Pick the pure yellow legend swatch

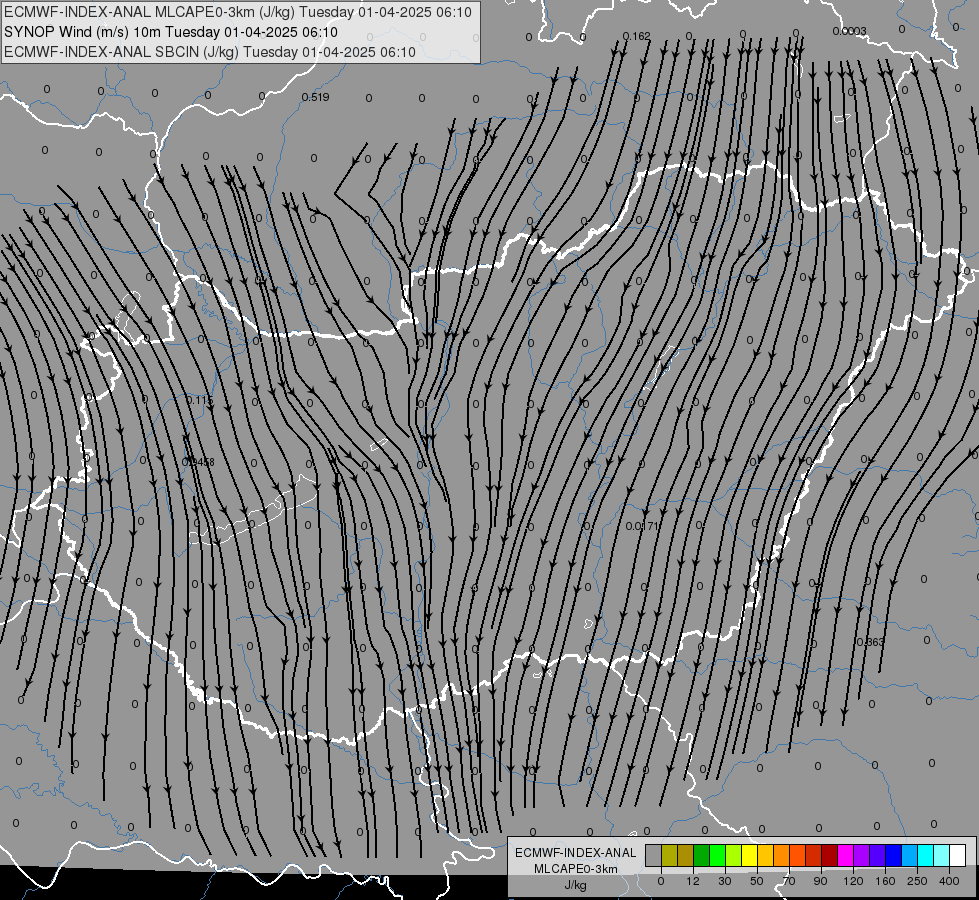point(750,855)
